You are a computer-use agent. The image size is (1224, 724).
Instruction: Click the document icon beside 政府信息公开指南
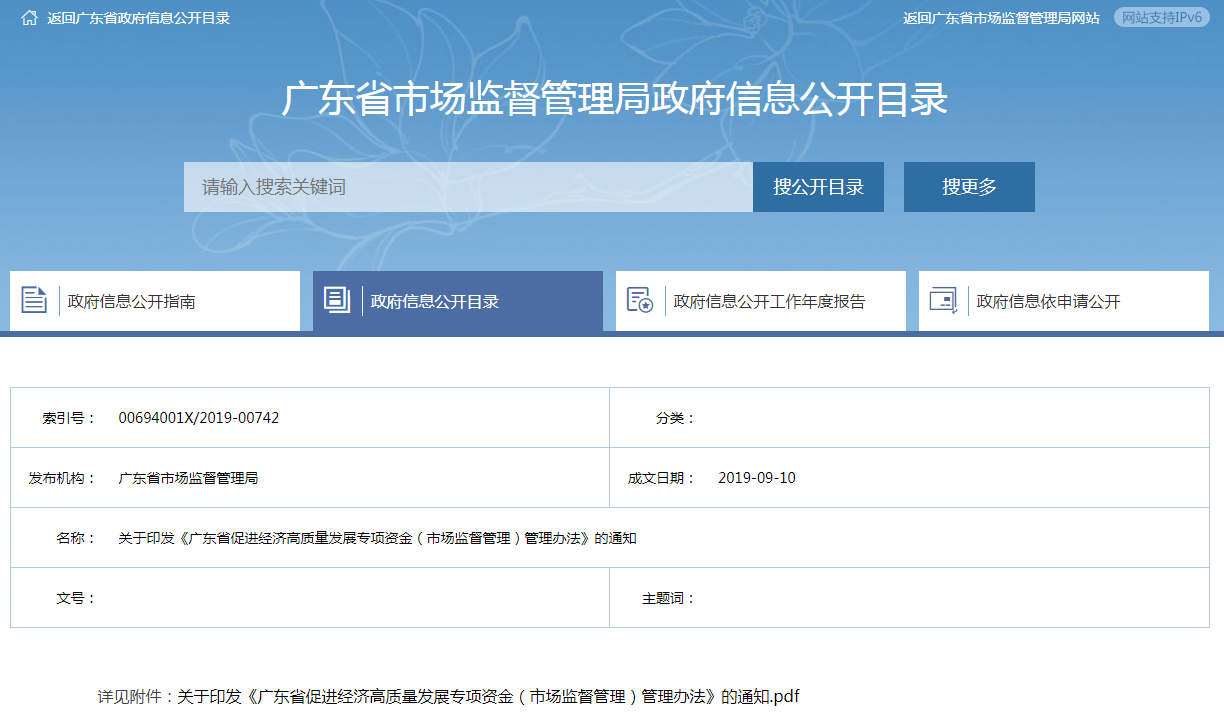34,300
